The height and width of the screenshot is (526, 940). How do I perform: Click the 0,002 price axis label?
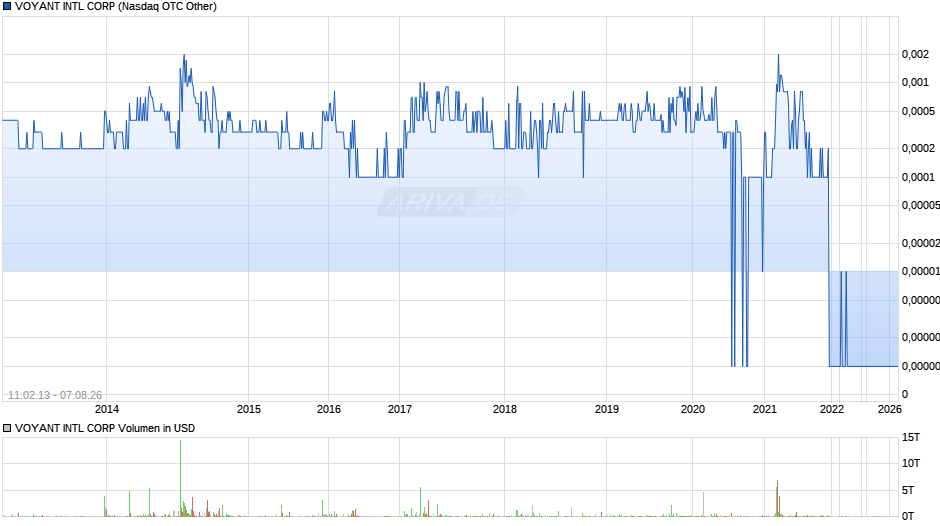(x=915, y=55)
